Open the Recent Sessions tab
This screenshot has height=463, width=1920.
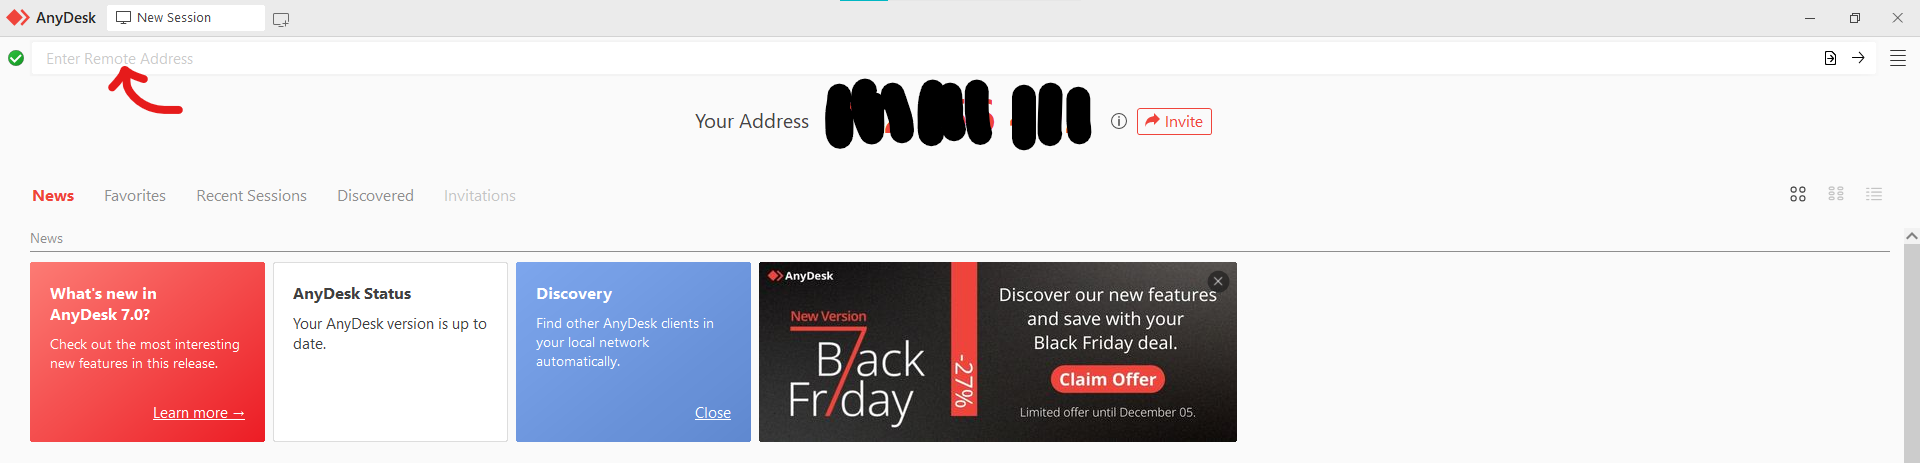tap(251, 196)
